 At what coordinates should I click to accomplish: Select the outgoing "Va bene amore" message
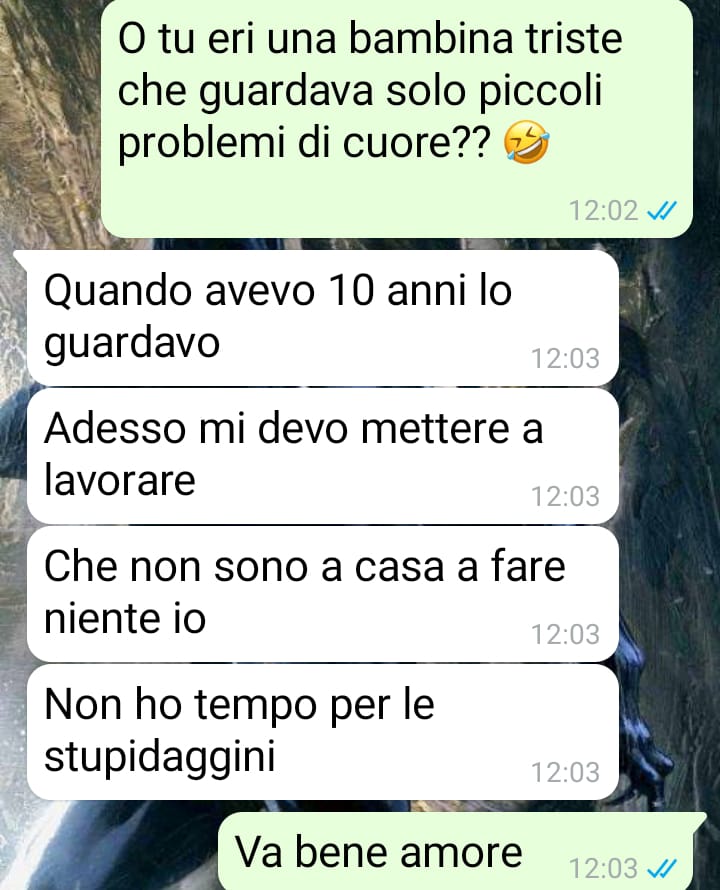pos(456,851)
